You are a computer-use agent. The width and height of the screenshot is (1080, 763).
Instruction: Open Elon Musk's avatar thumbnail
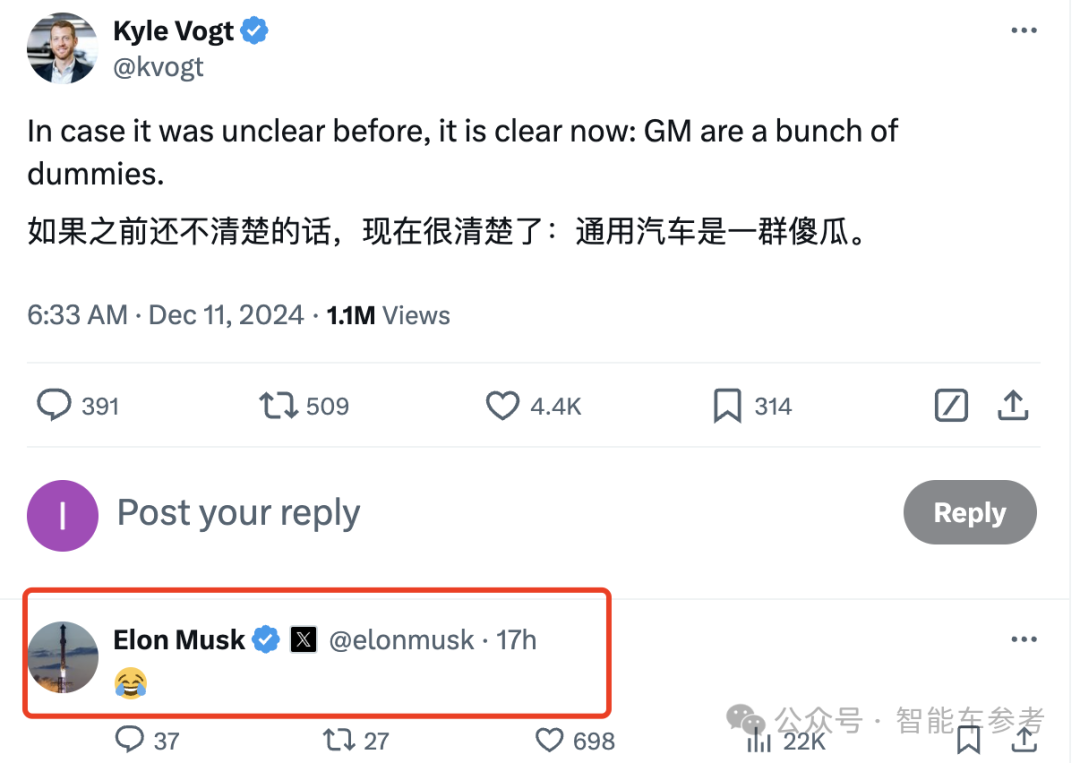pyautogui.click(x=62, y=657)
